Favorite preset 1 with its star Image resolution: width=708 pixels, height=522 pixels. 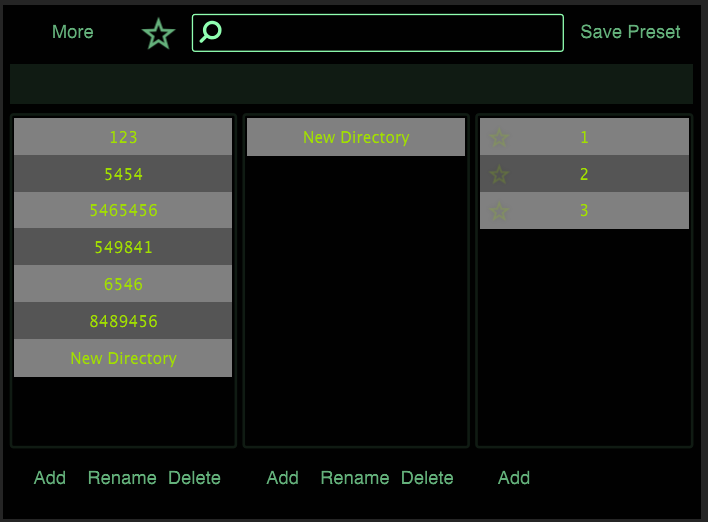point(499,137)
